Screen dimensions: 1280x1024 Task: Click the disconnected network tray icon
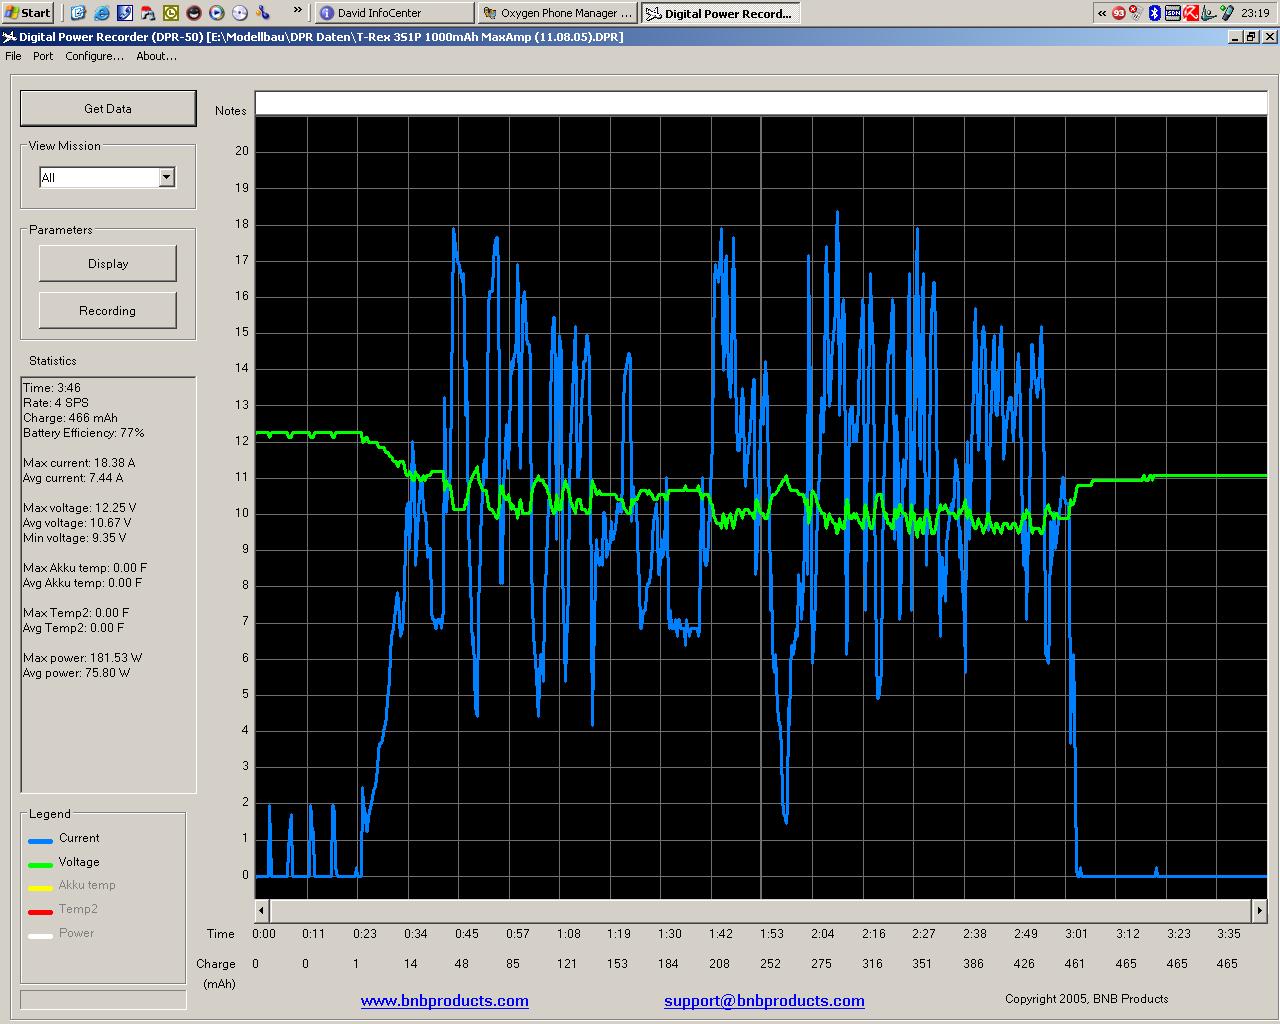(x=1136, y=13)
